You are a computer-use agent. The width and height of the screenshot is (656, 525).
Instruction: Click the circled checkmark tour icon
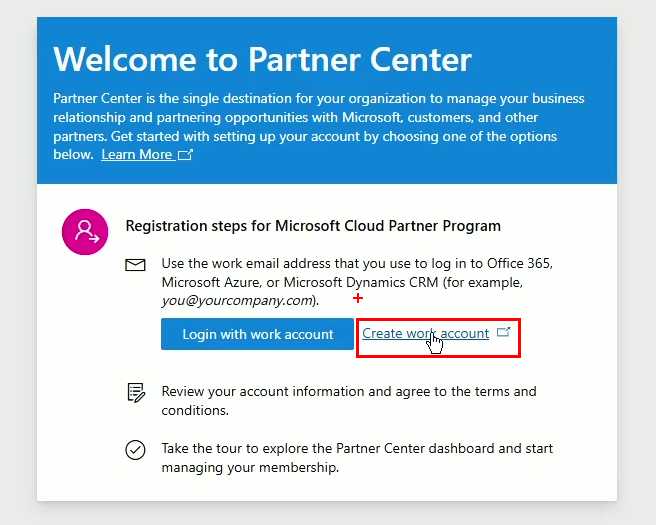(135, 449)
